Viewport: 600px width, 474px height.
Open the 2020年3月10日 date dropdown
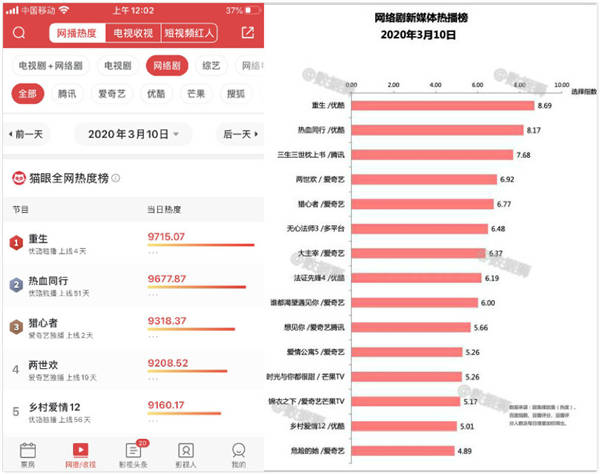132,134
